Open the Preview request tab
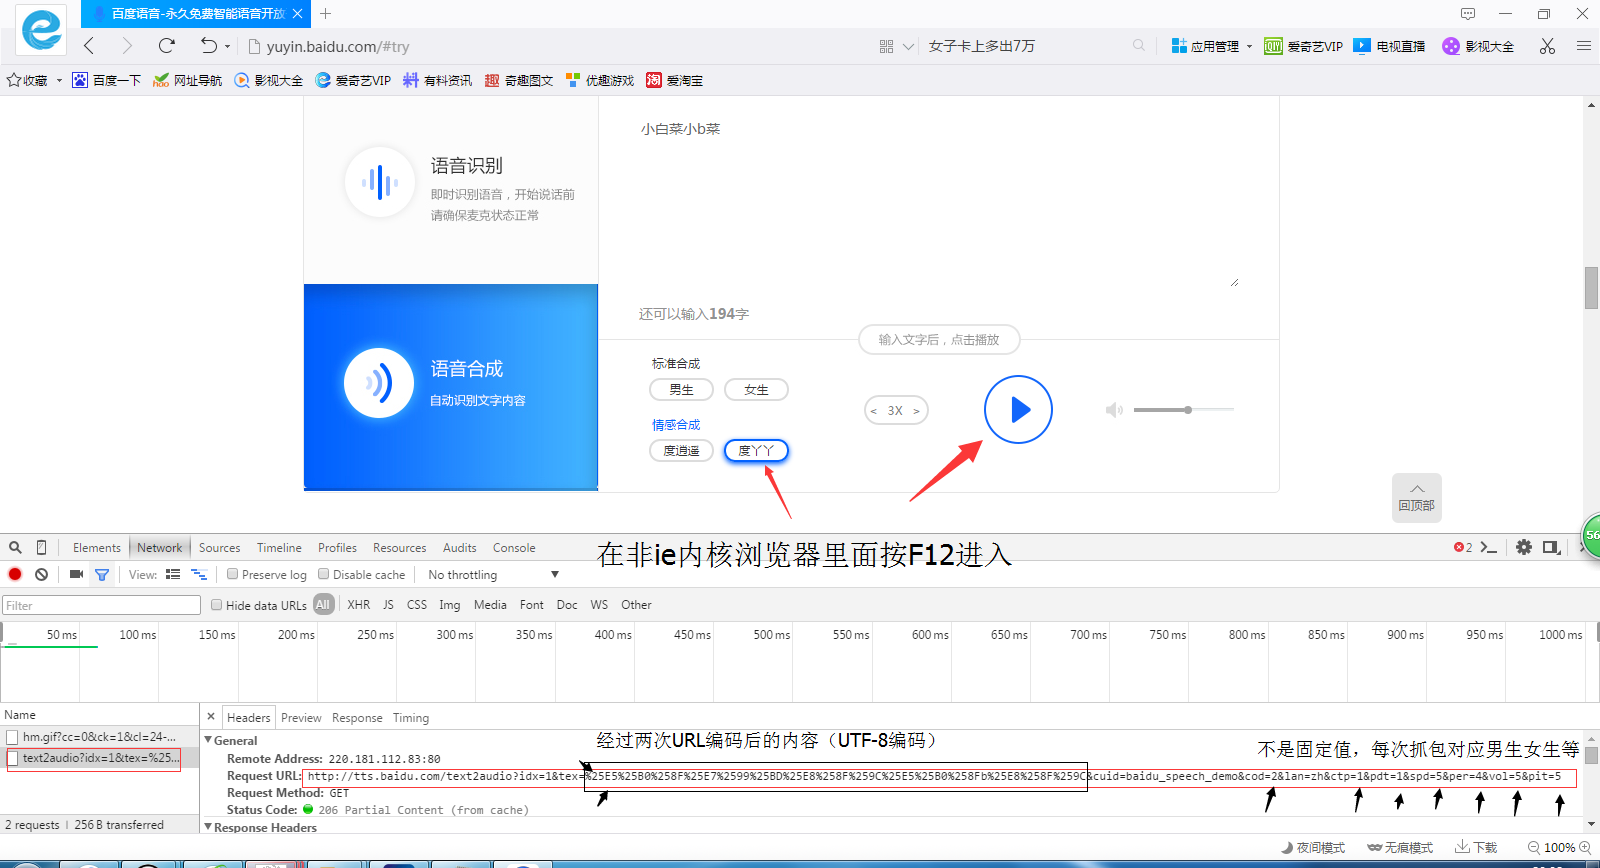 pyautogui.click(x=301, y=717)
